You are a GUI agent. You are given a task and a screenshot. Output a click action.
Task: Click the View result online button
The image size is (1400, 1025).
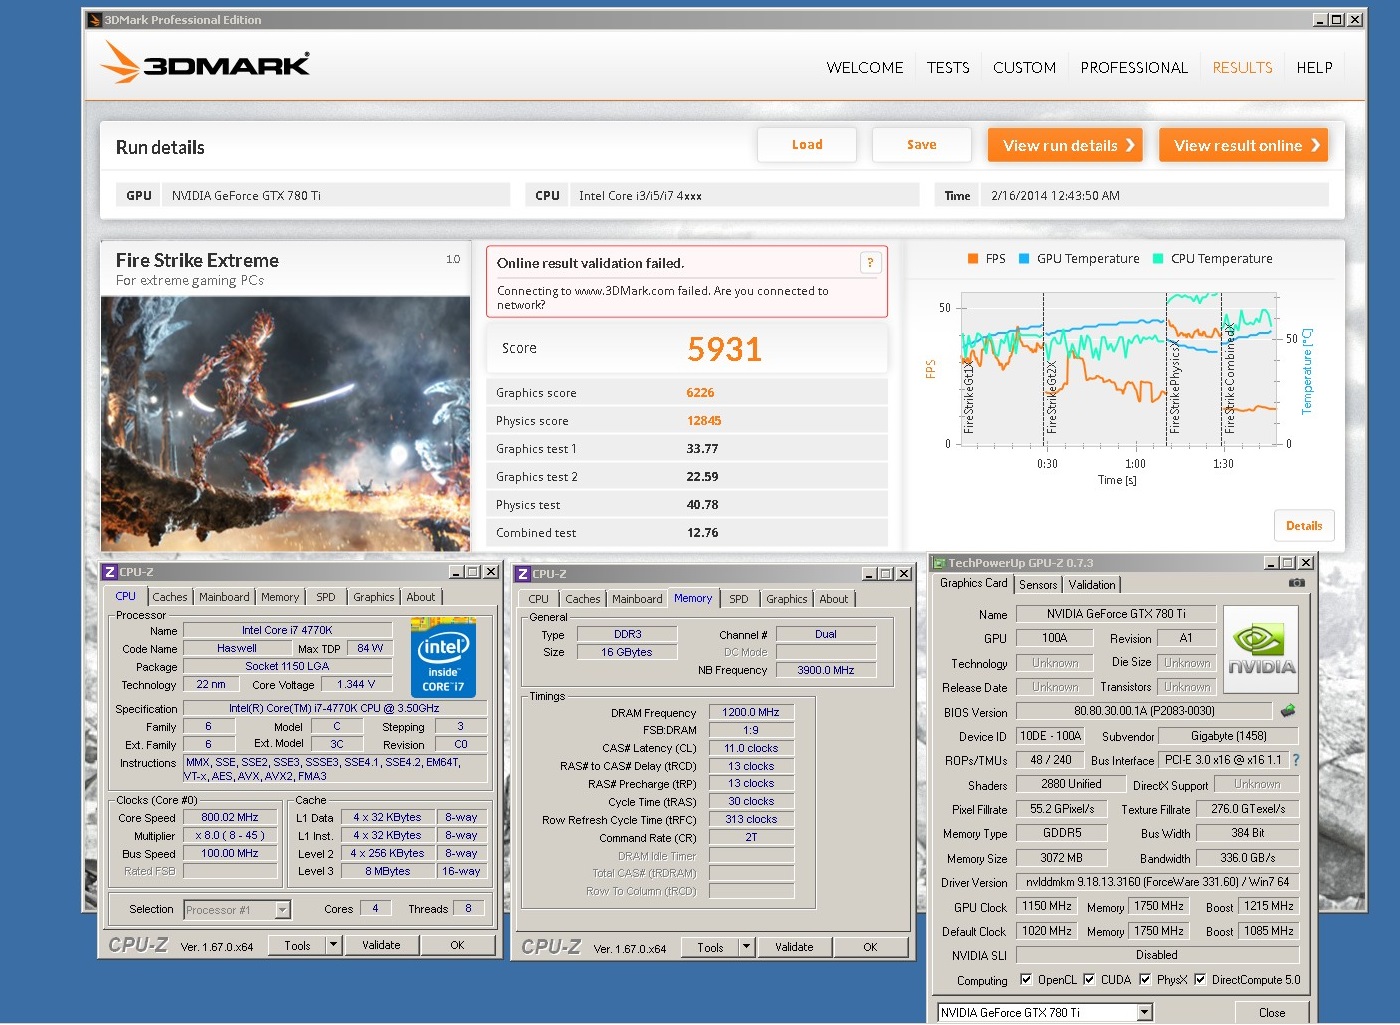[x=1243, y=145]
